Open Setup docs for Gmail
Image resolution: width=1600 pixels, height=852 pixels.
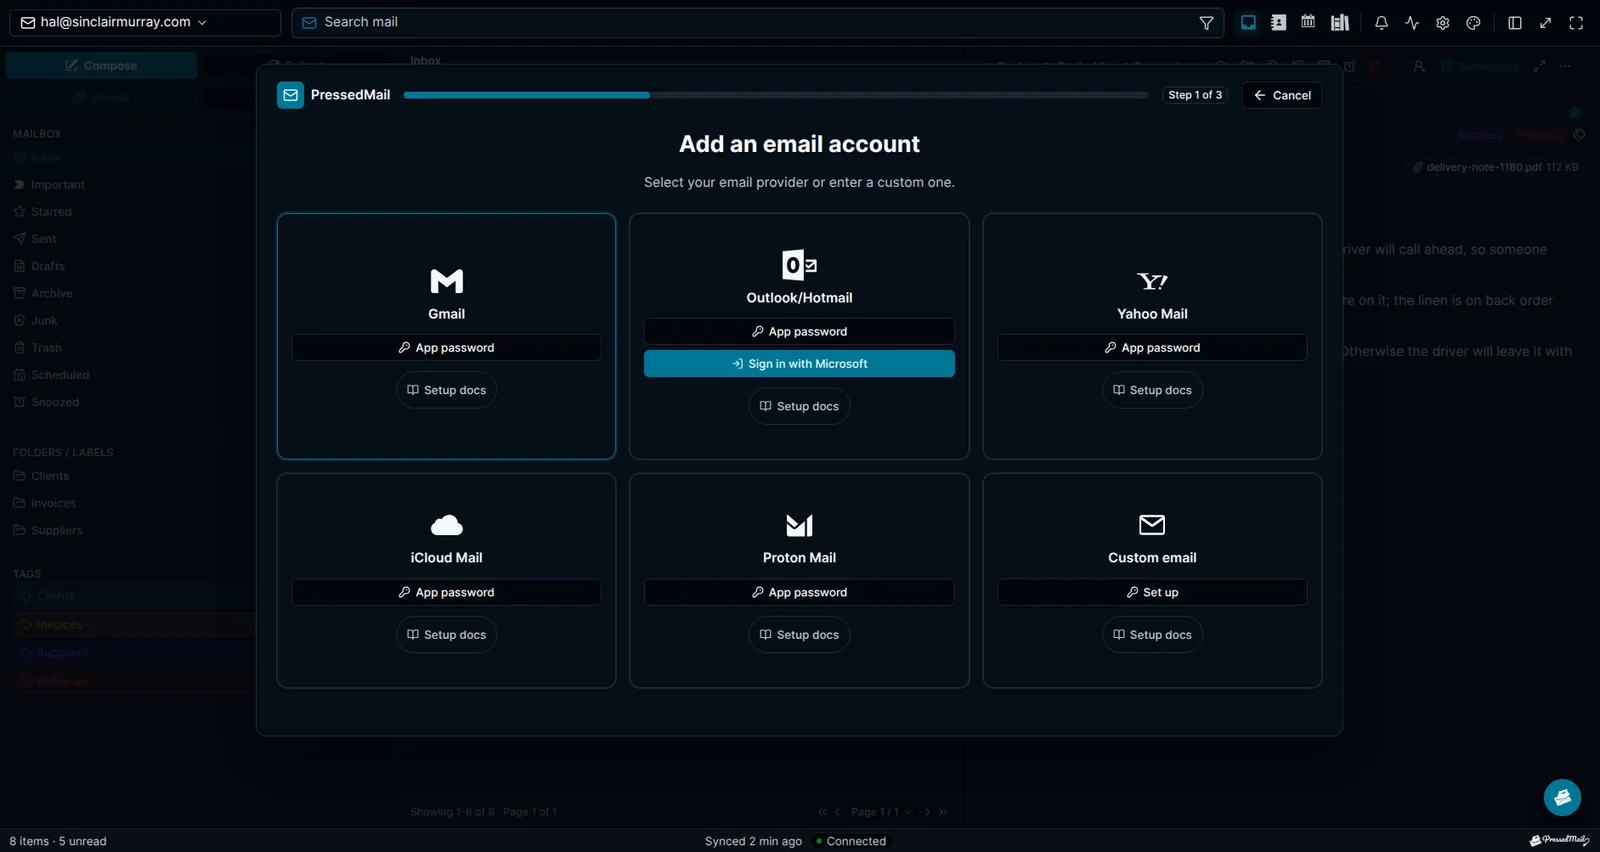point(446,390)
